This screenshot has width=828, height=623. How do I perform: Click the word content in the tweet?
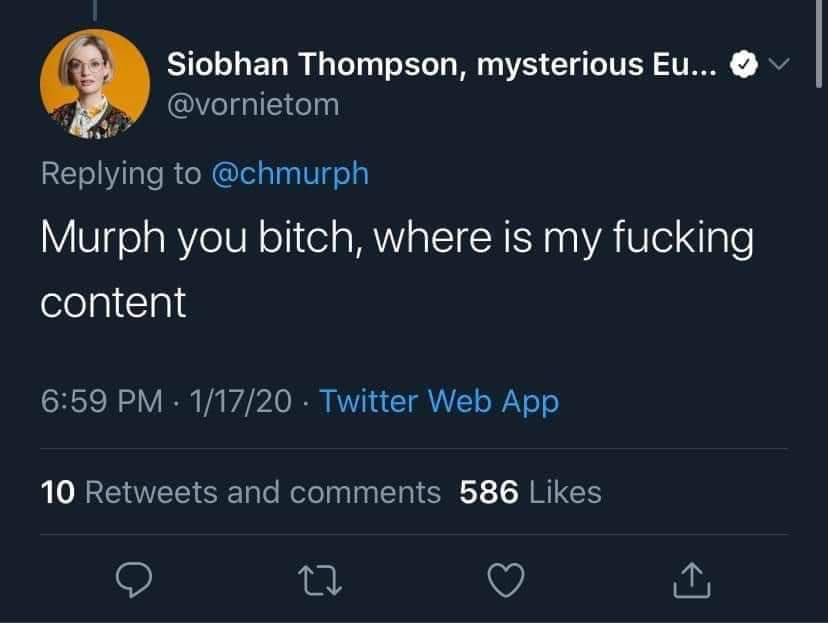coord(113,303)
